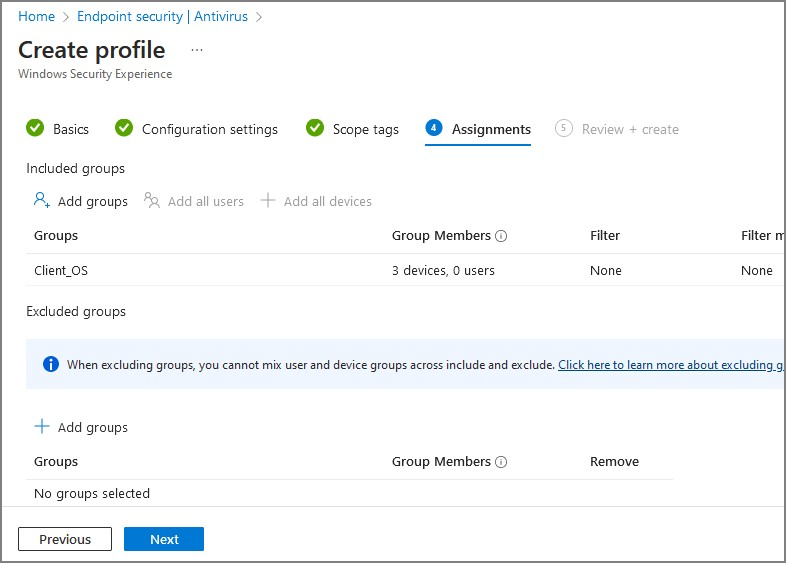Click the person-plus icon for included groups
This screenshot has width=786, height=563.
pos(42,200)
